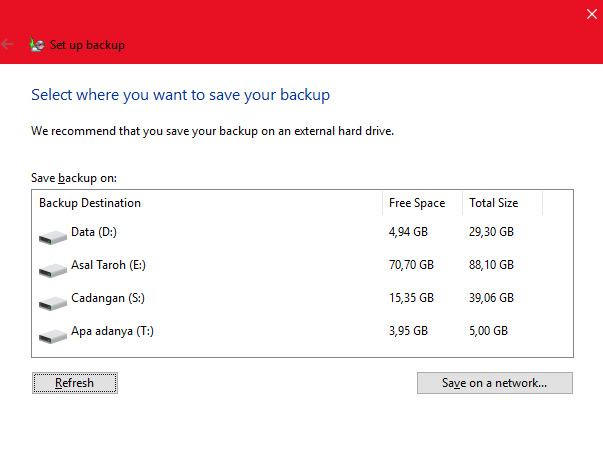Sort by Free Space column header
The width and height of the screenshot is (603, 461).
click(422, 203)
